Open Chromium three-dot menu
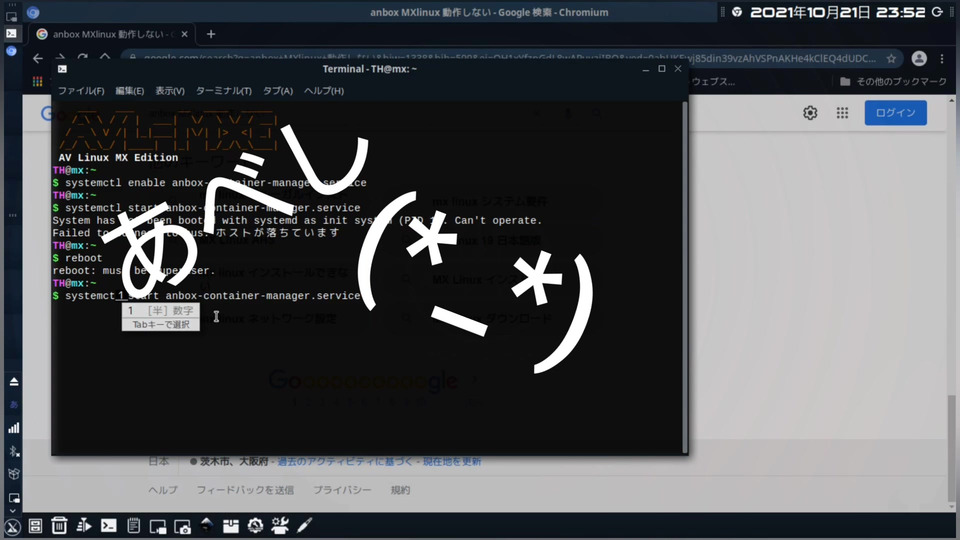This screenshot has width=960, height=540. (942, 59)
